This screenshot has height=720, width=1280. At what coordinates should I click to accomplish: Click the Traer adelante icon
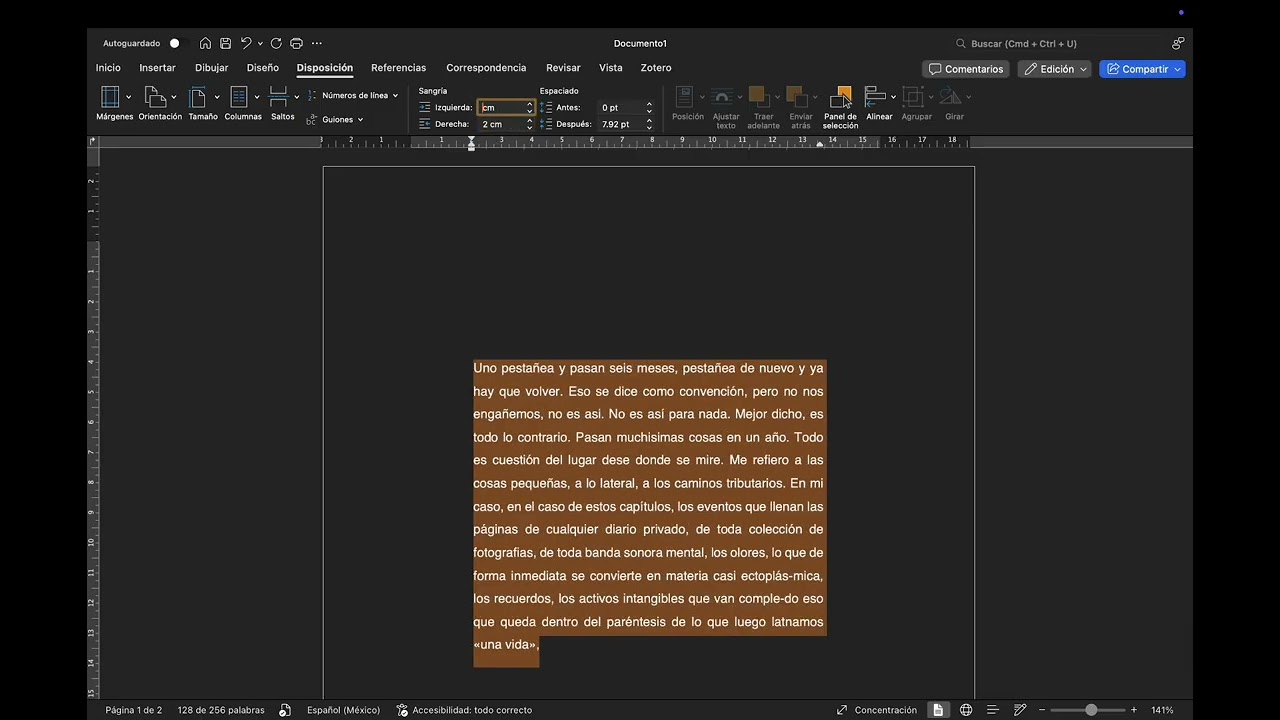point(758,96)
